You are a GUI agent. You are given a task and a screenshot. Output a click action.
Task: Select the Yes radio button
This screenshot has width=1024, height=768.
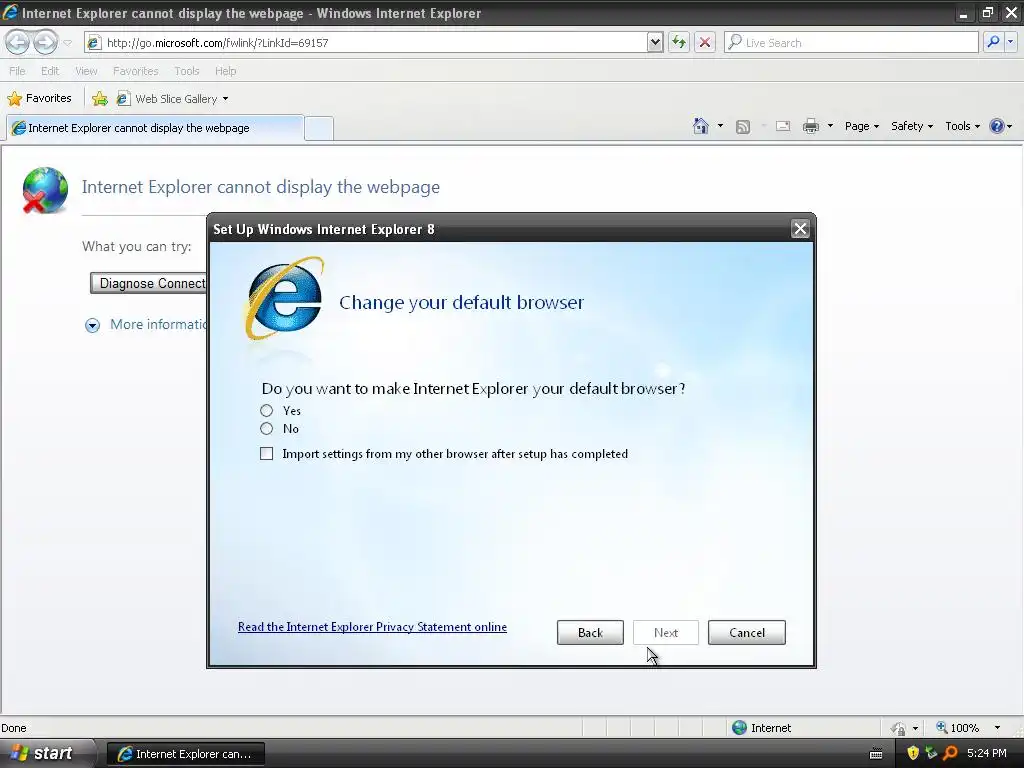pyautogui.click(x=266, y=411)
